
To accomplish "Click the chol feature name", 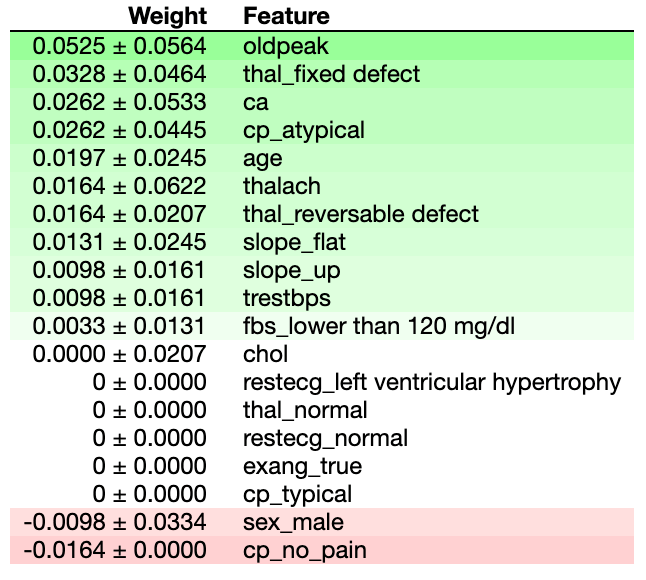I will coord(265,354).
